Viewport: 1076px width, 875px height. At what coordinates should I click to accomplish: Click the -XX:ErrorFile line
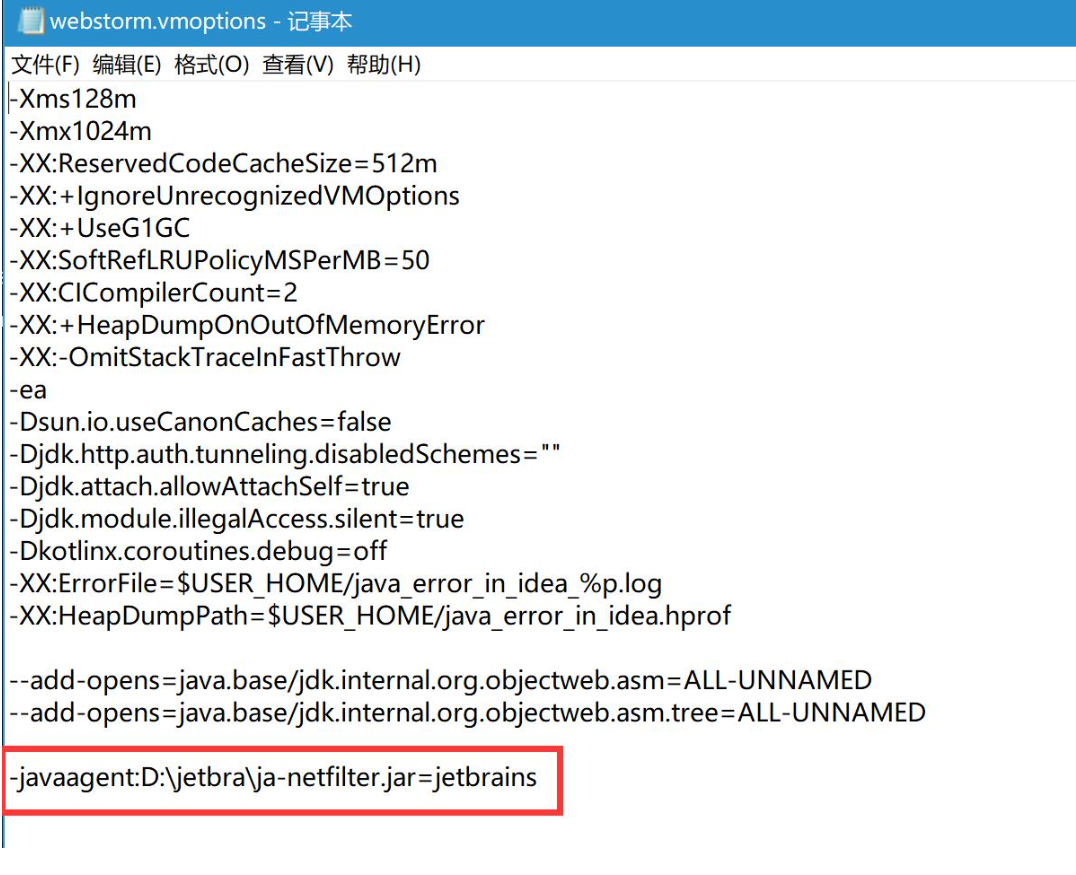pyautogui.click(x=336, y=583)
